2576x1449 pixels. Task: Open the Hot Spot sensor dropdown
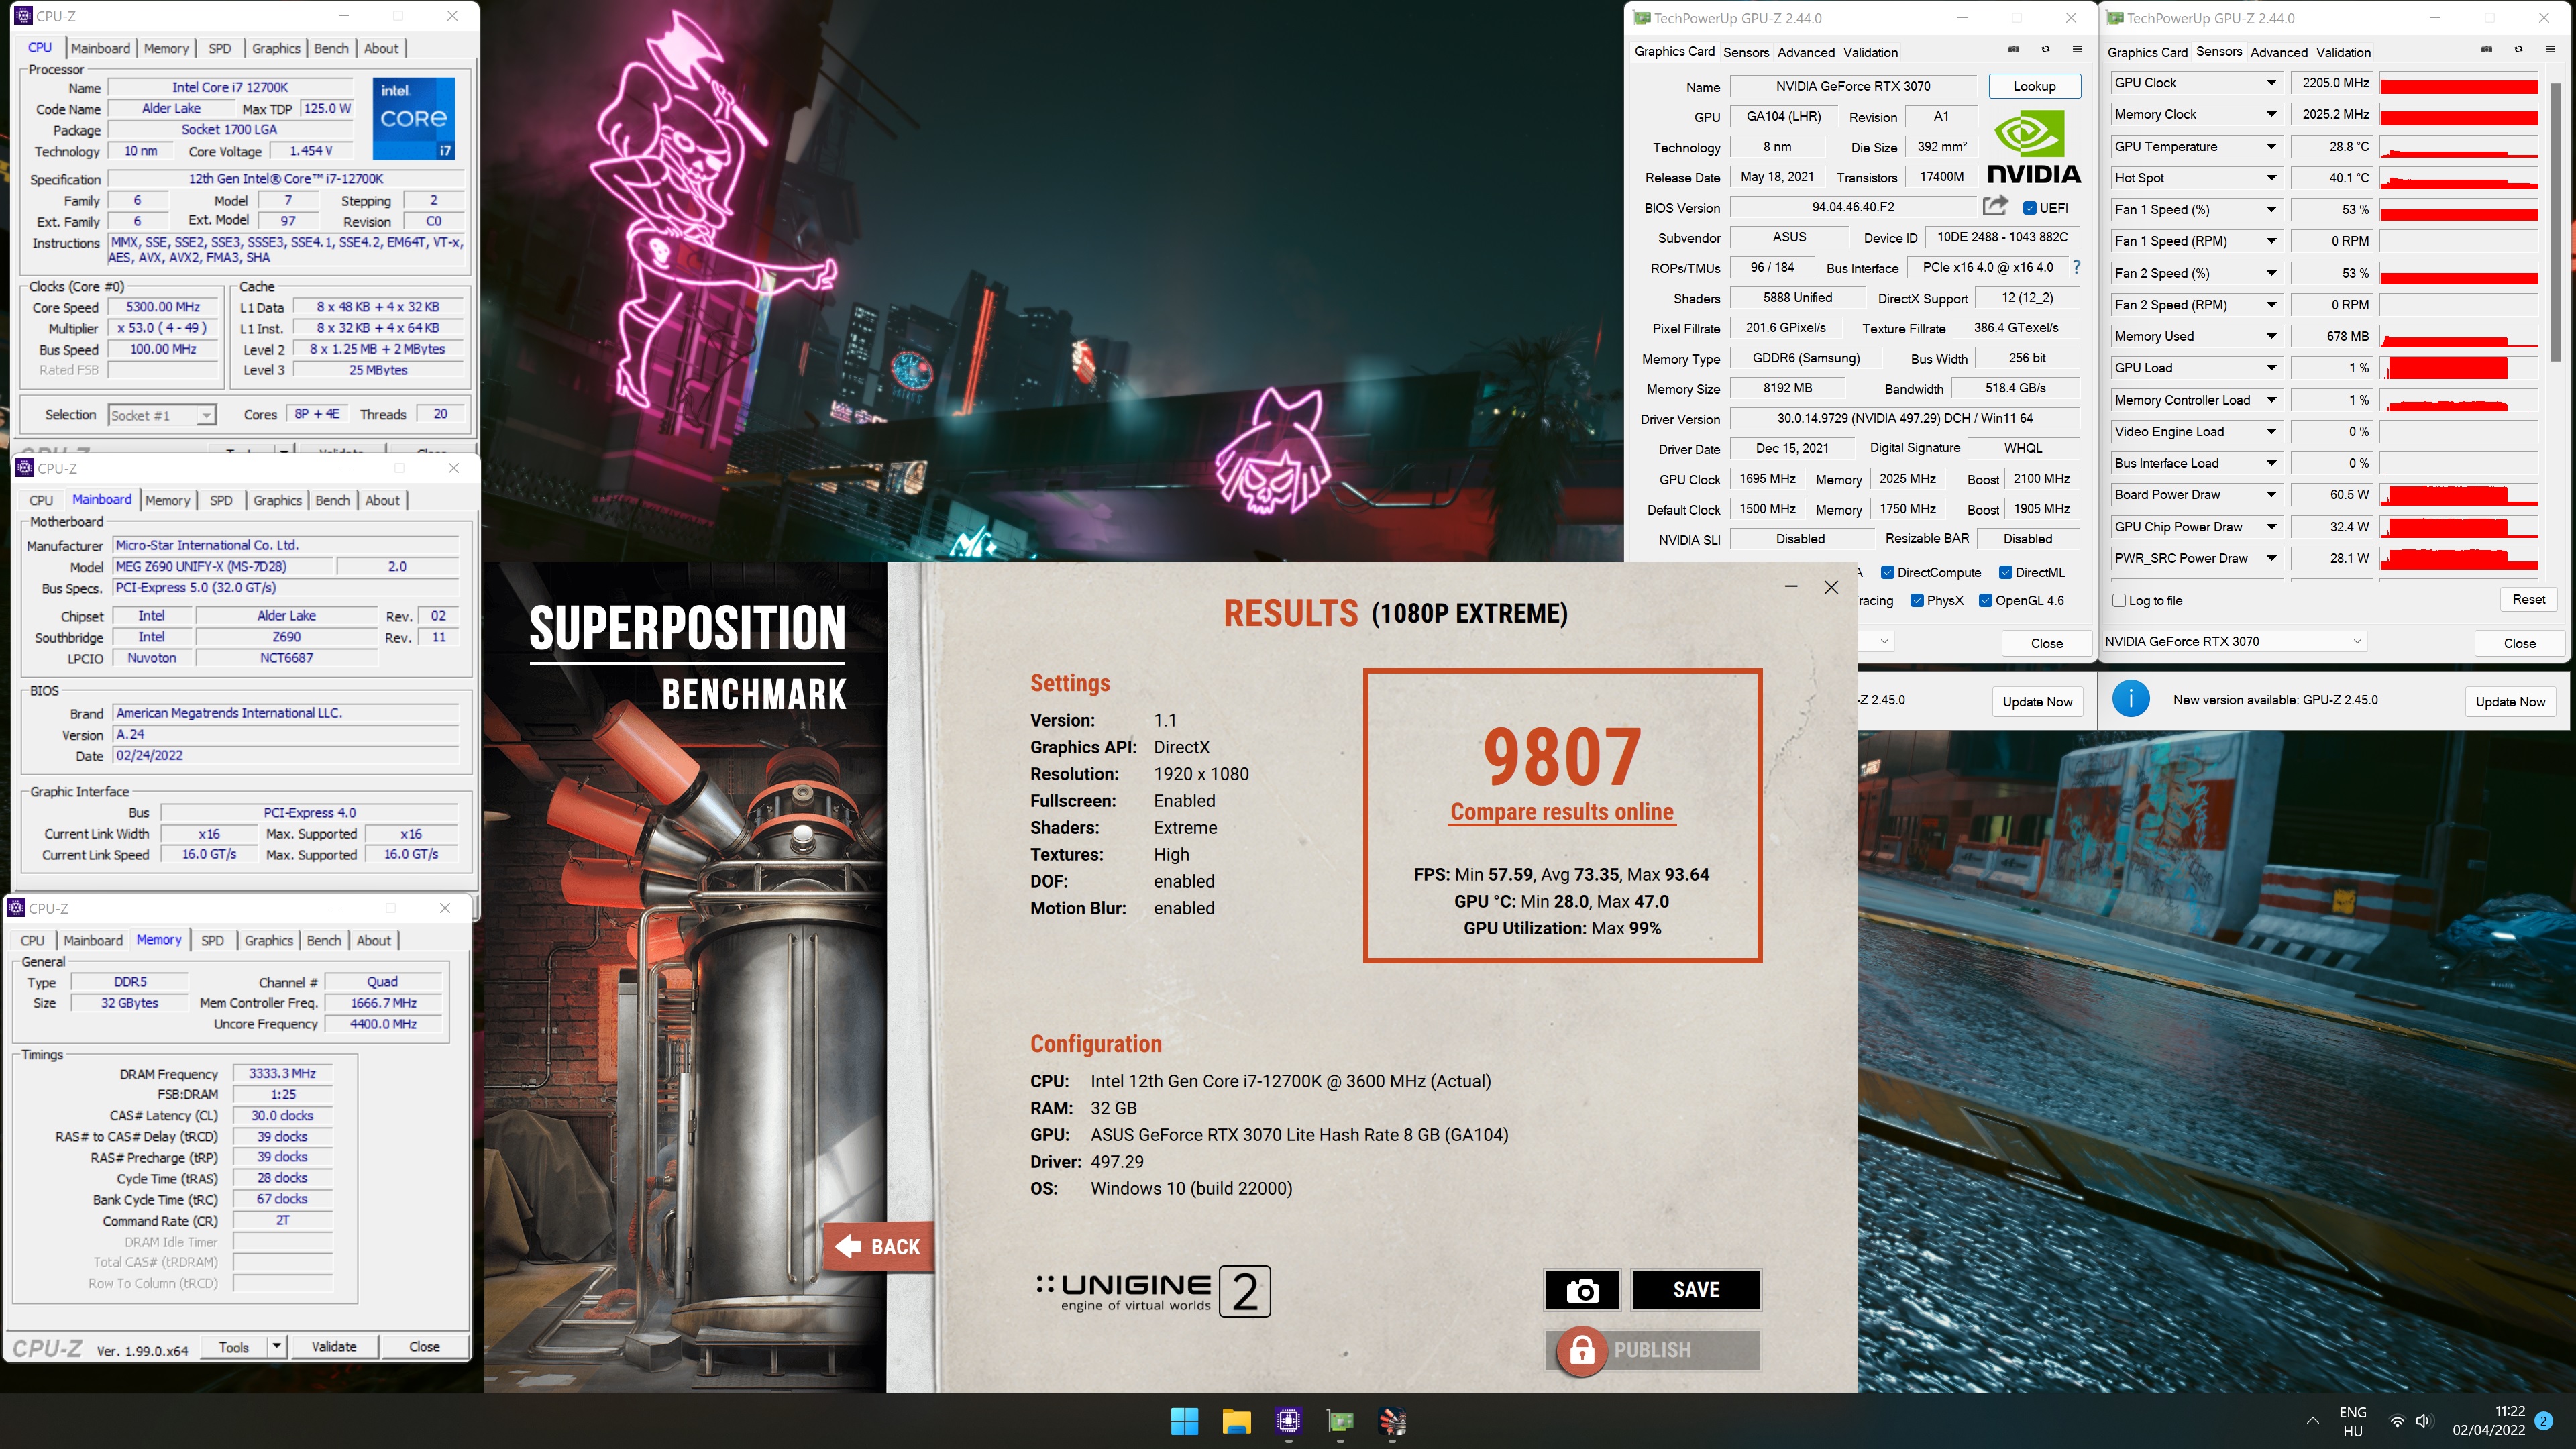click(2271, 178)
